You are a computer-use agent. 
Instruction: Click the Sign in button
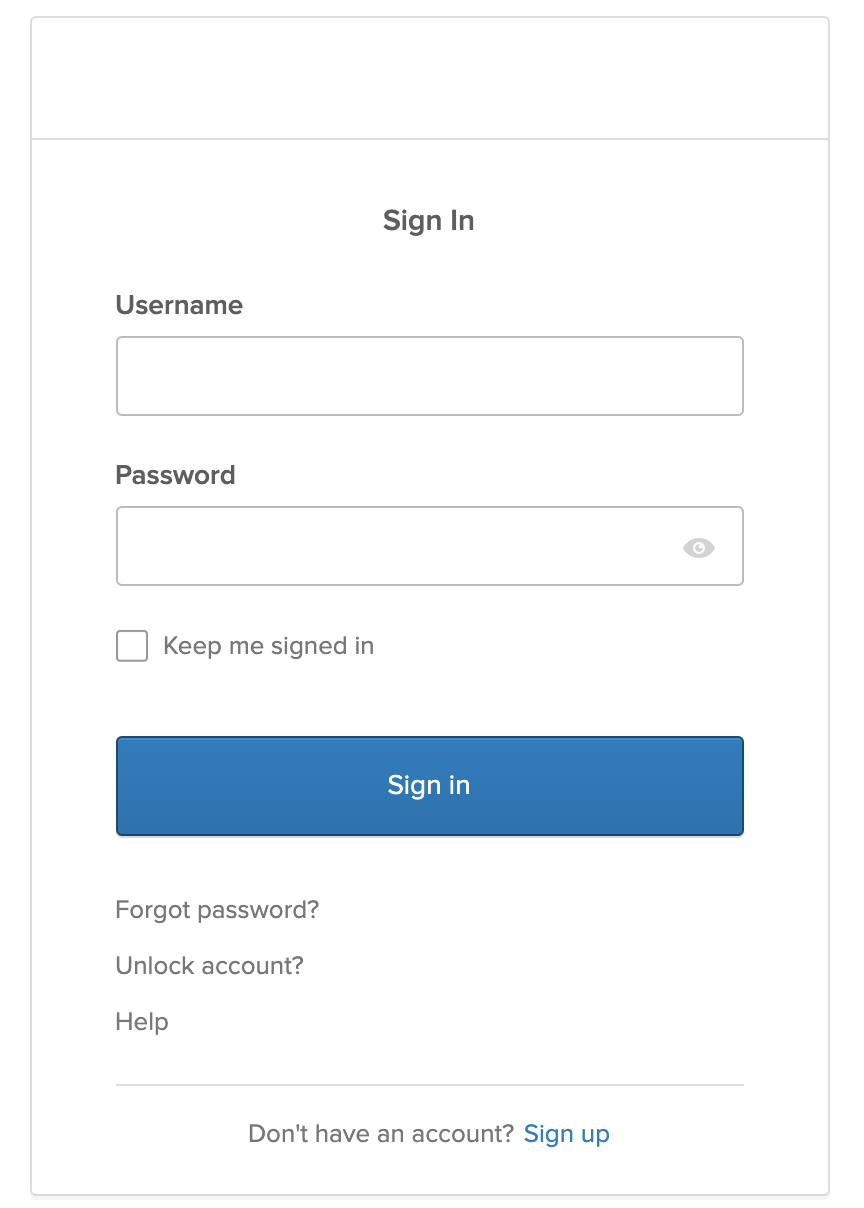(x=429, y=786)
